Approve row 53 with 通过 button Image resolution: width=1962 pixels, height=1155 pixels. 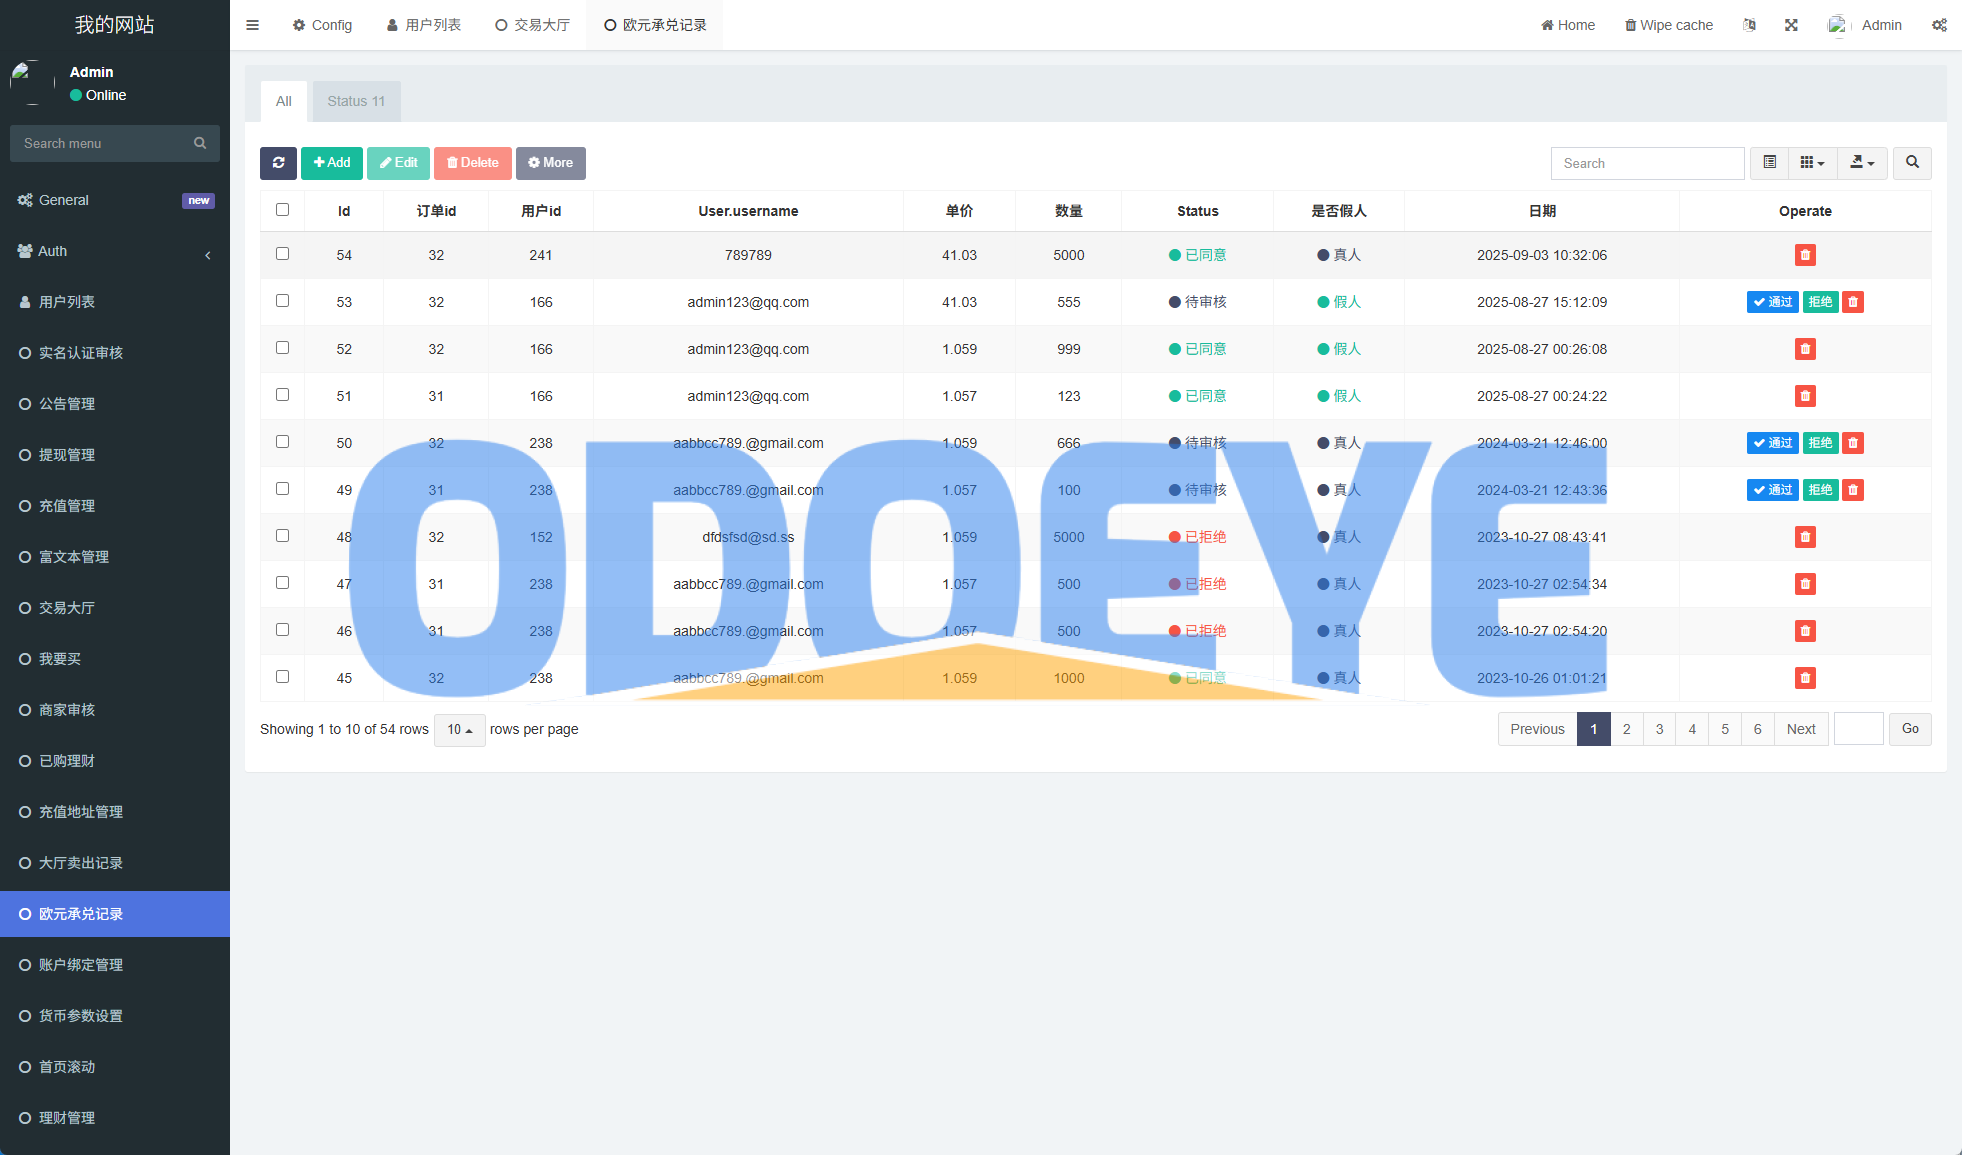1772,302
